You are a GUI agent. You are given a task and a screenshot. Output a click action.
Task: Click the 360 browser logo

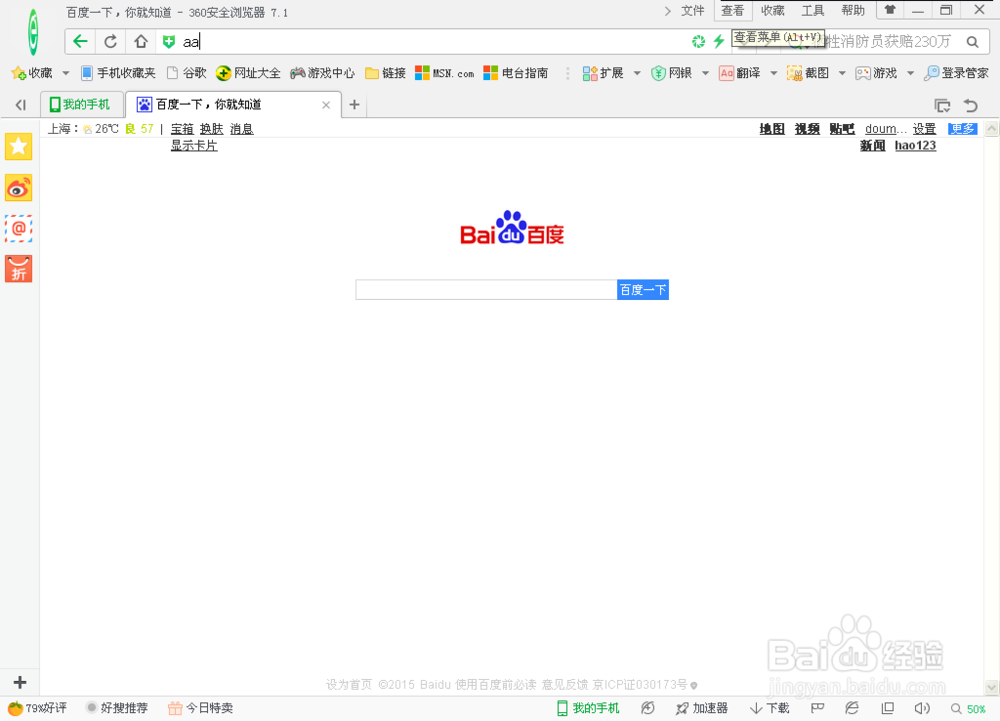(33, 32)
